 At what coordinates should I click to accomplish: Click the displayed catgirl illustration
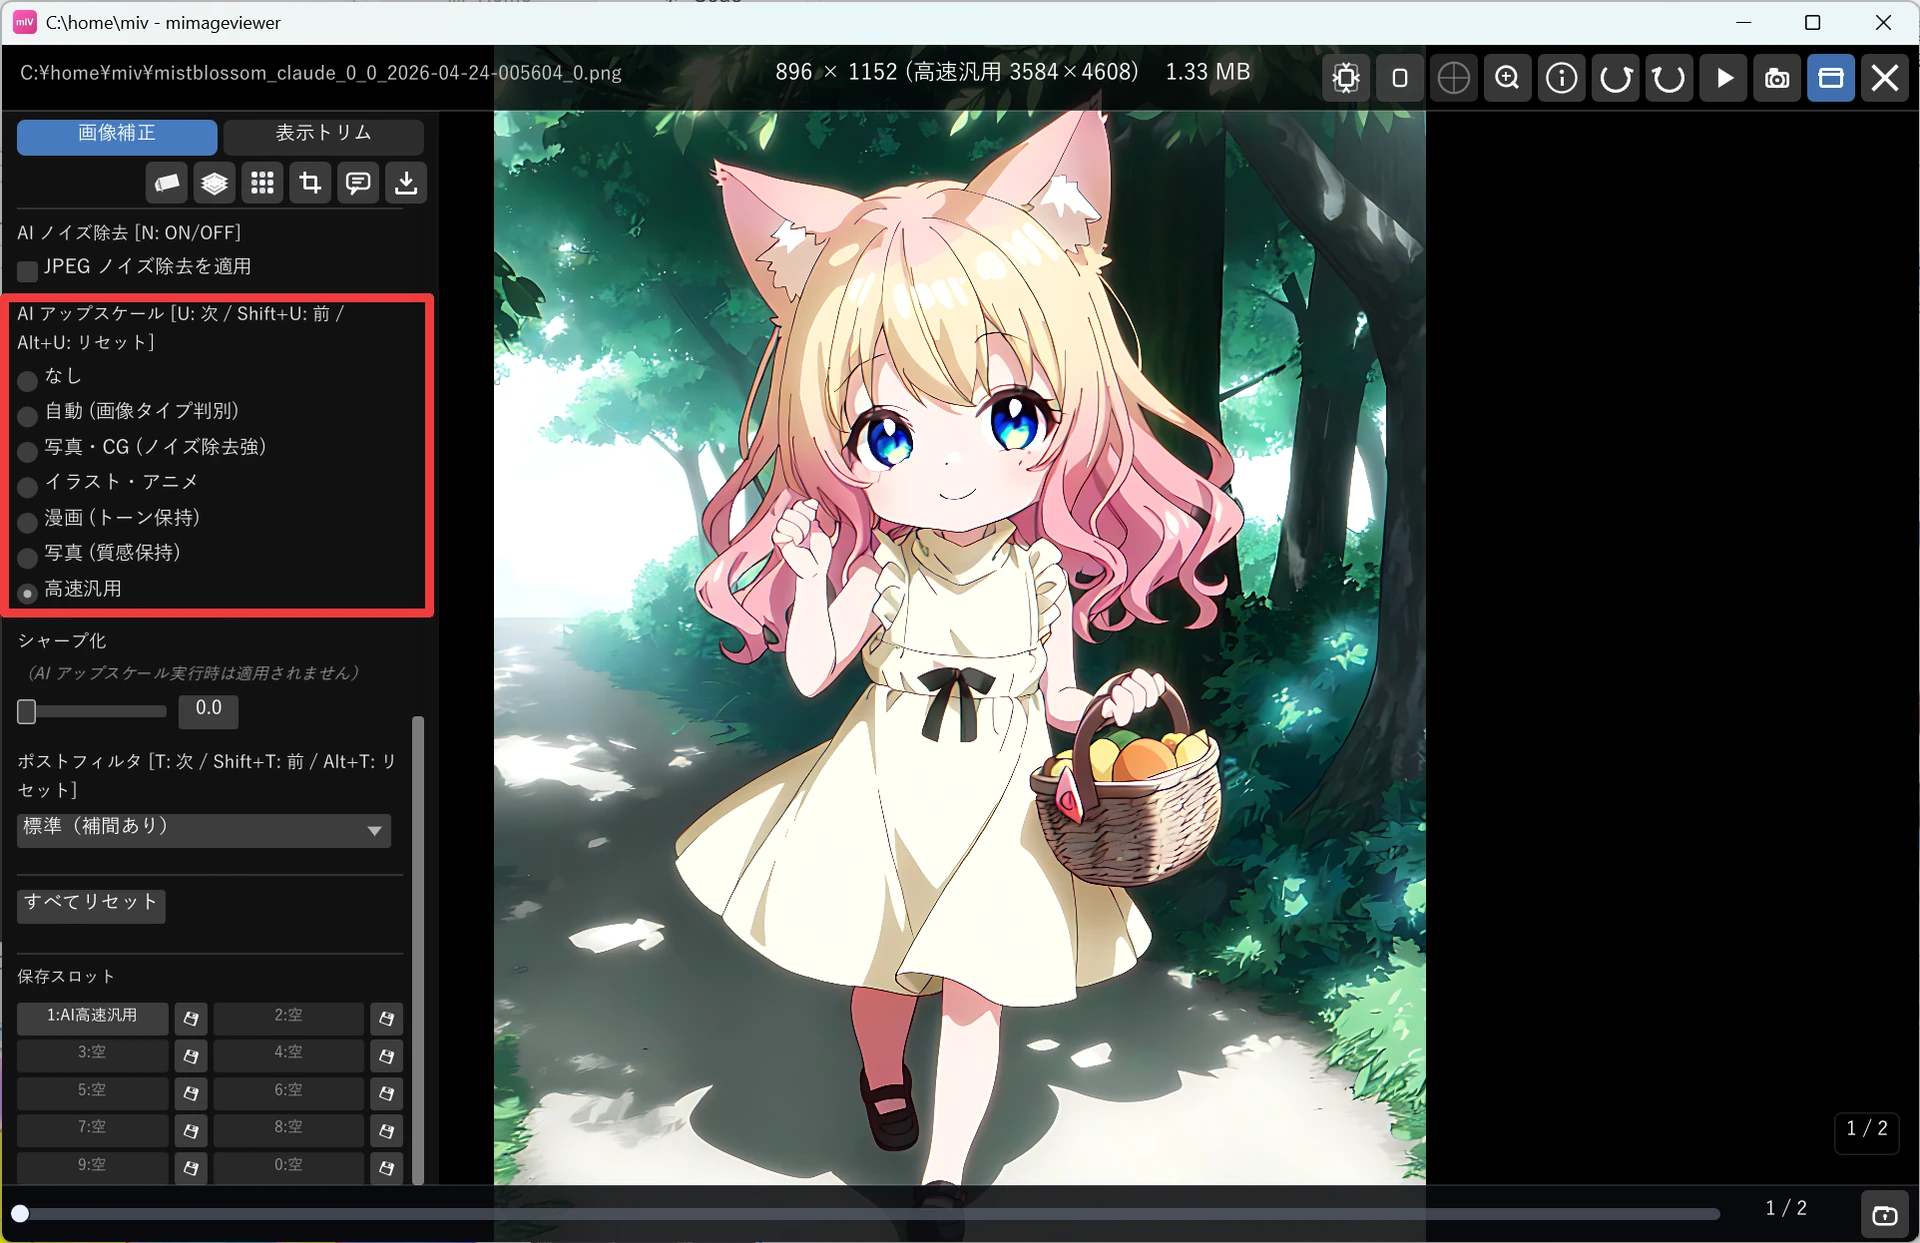960,647
